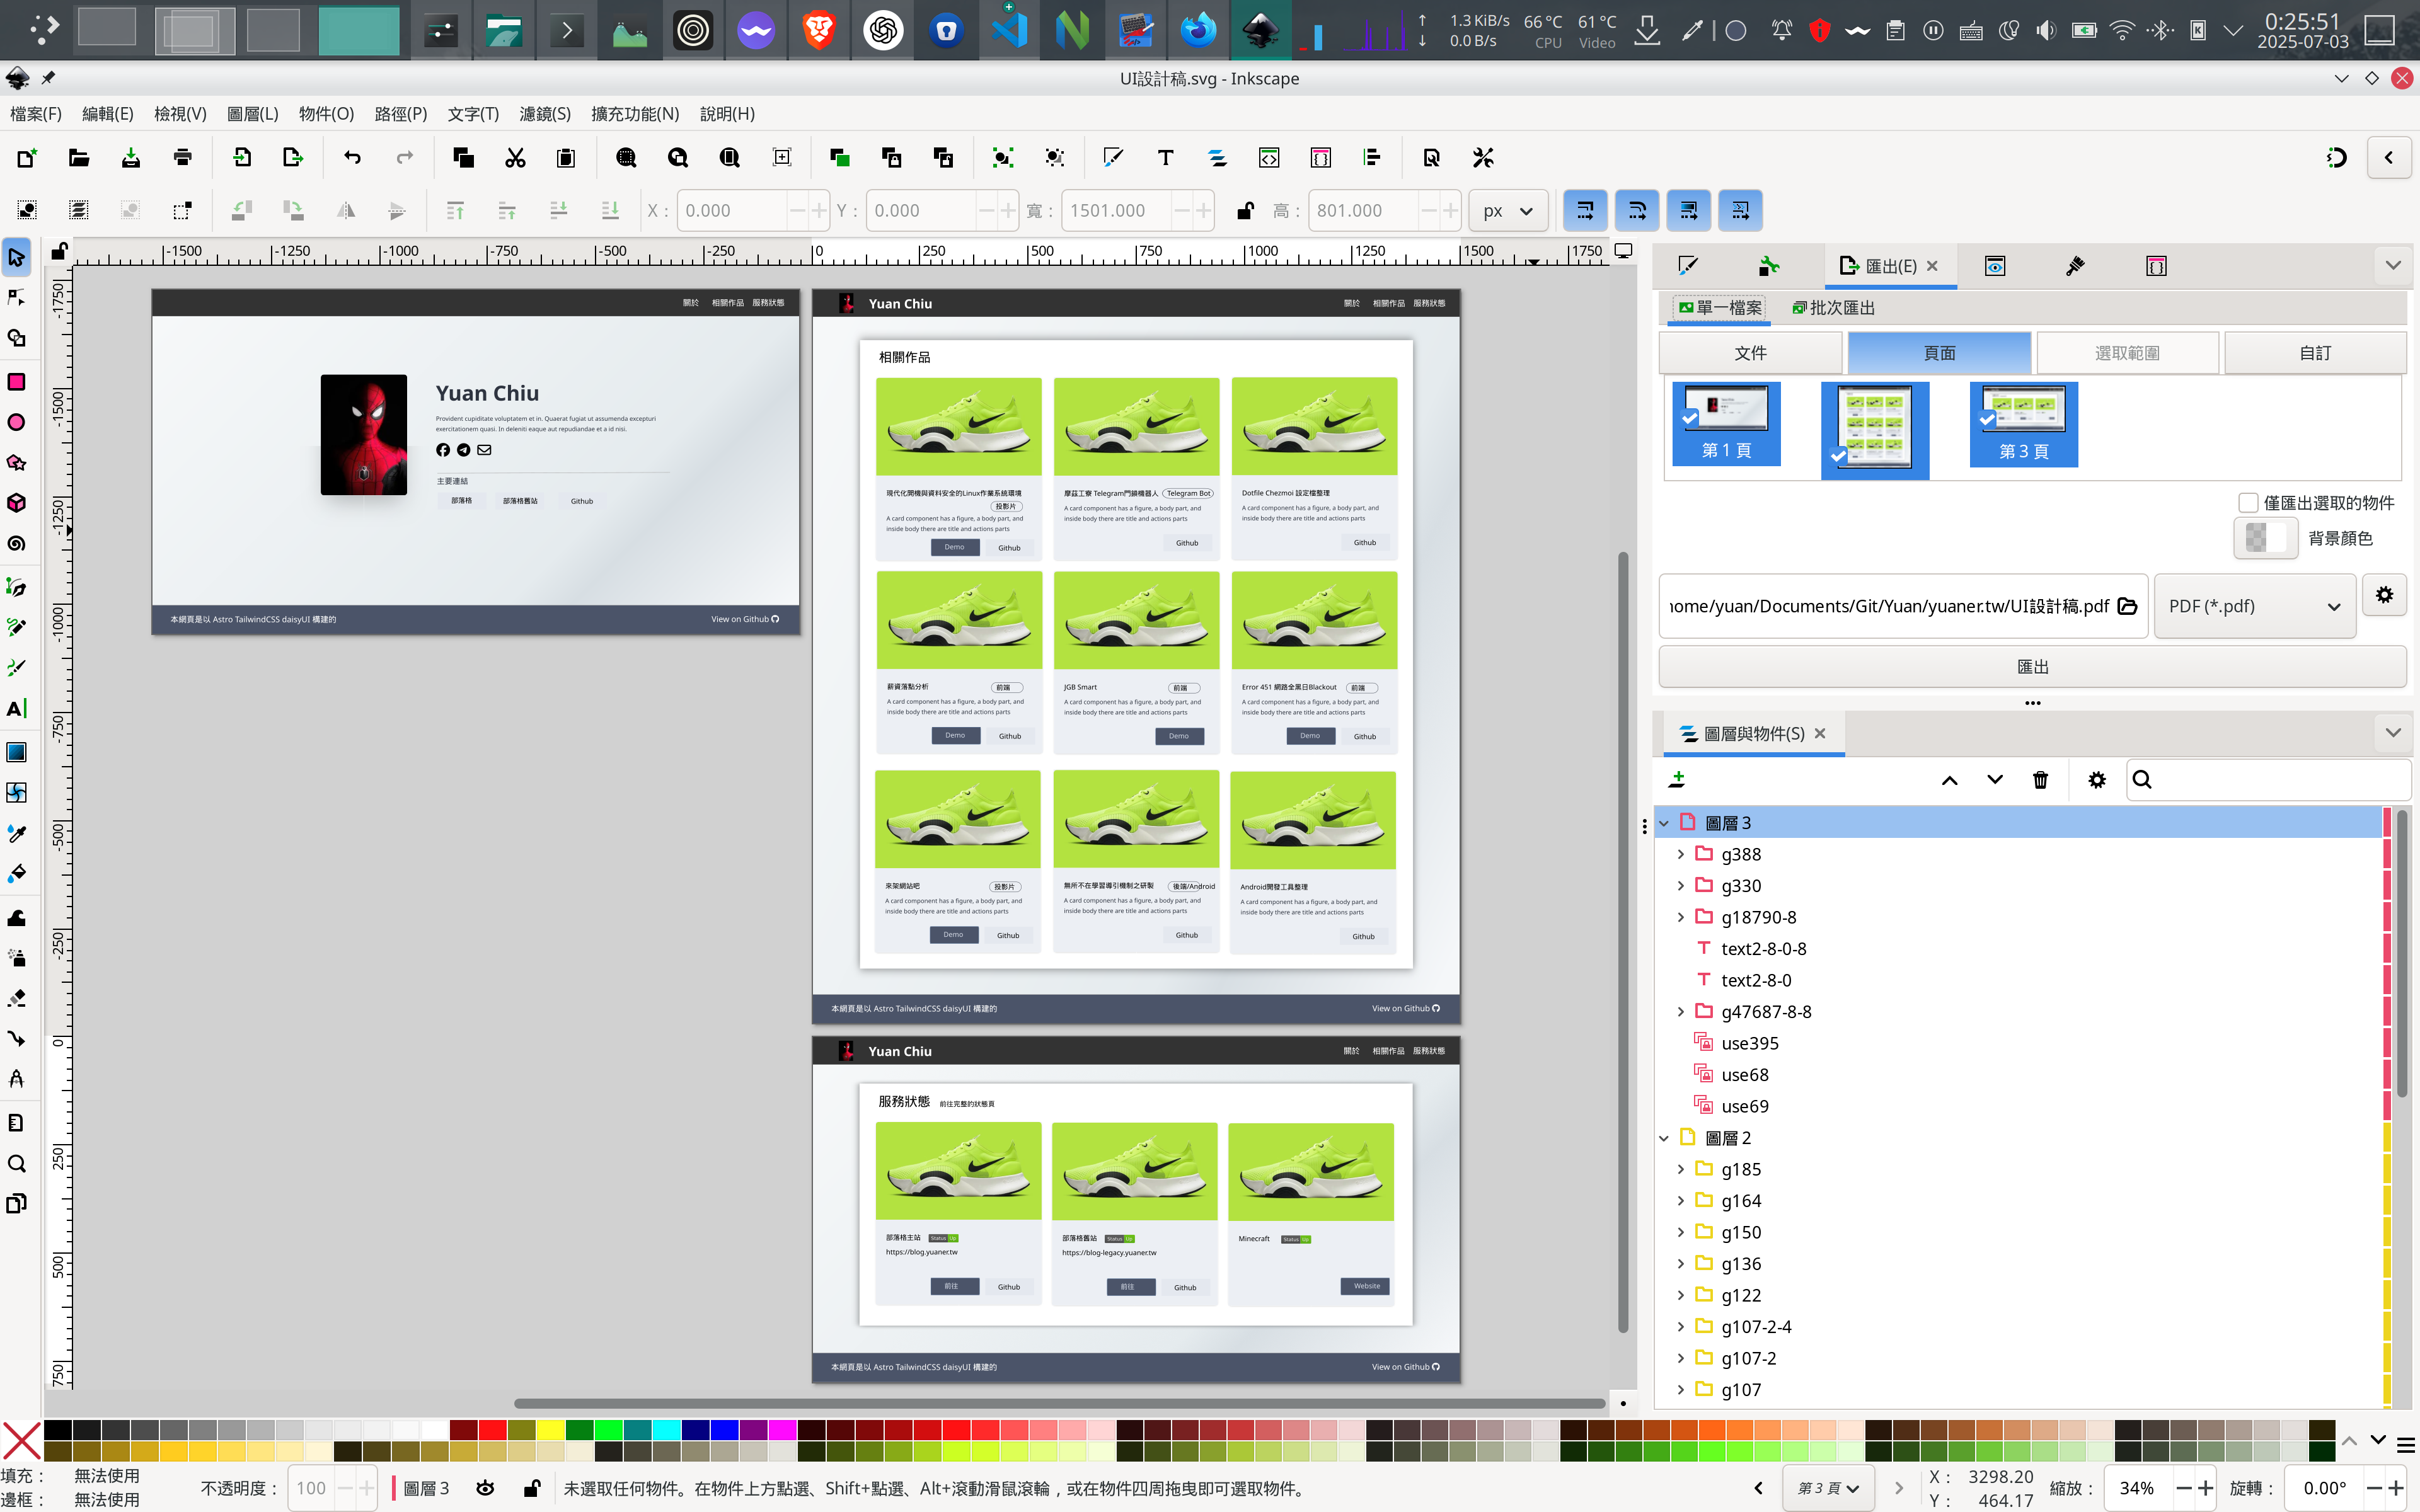The height and width of the screenshot is (1512, 2420).
Task: Select the 自訂 export area button
Action: (x=2315, y=353)
